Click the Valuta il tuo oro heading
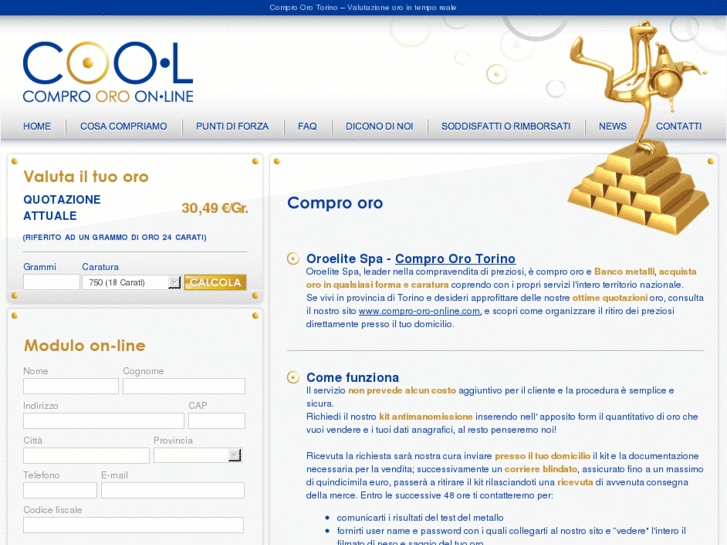727x545 pixels. point(86,177)
